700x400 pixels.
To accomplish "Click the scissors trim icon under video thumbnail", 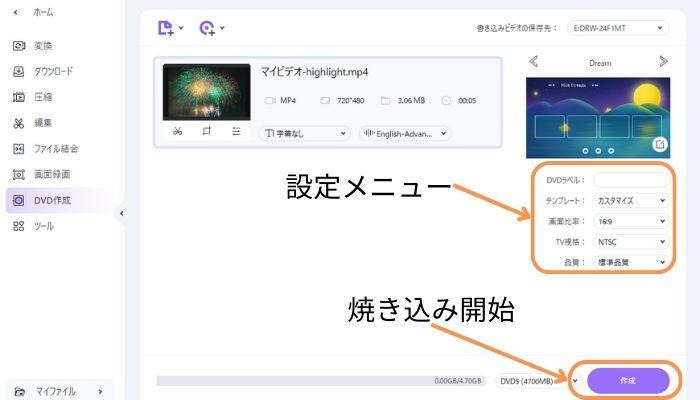I will coord(177,132).
